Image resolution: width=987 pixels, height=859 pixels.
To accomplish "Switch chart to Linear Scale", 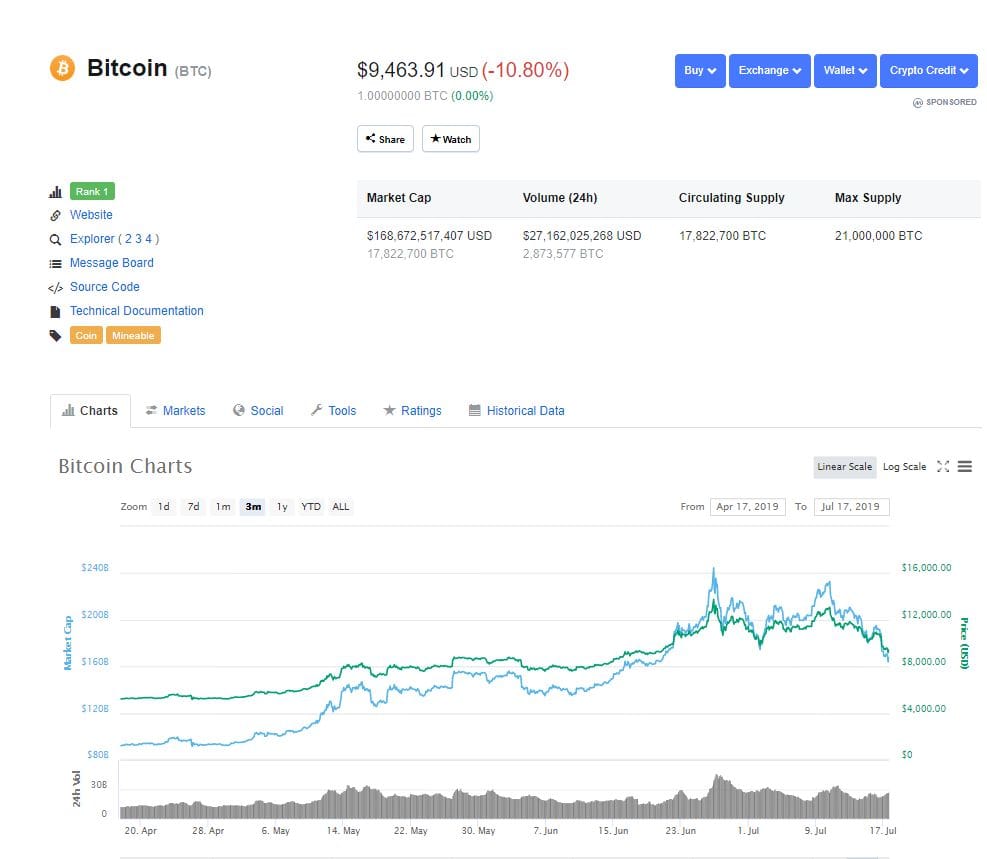I will click(844, 467).
